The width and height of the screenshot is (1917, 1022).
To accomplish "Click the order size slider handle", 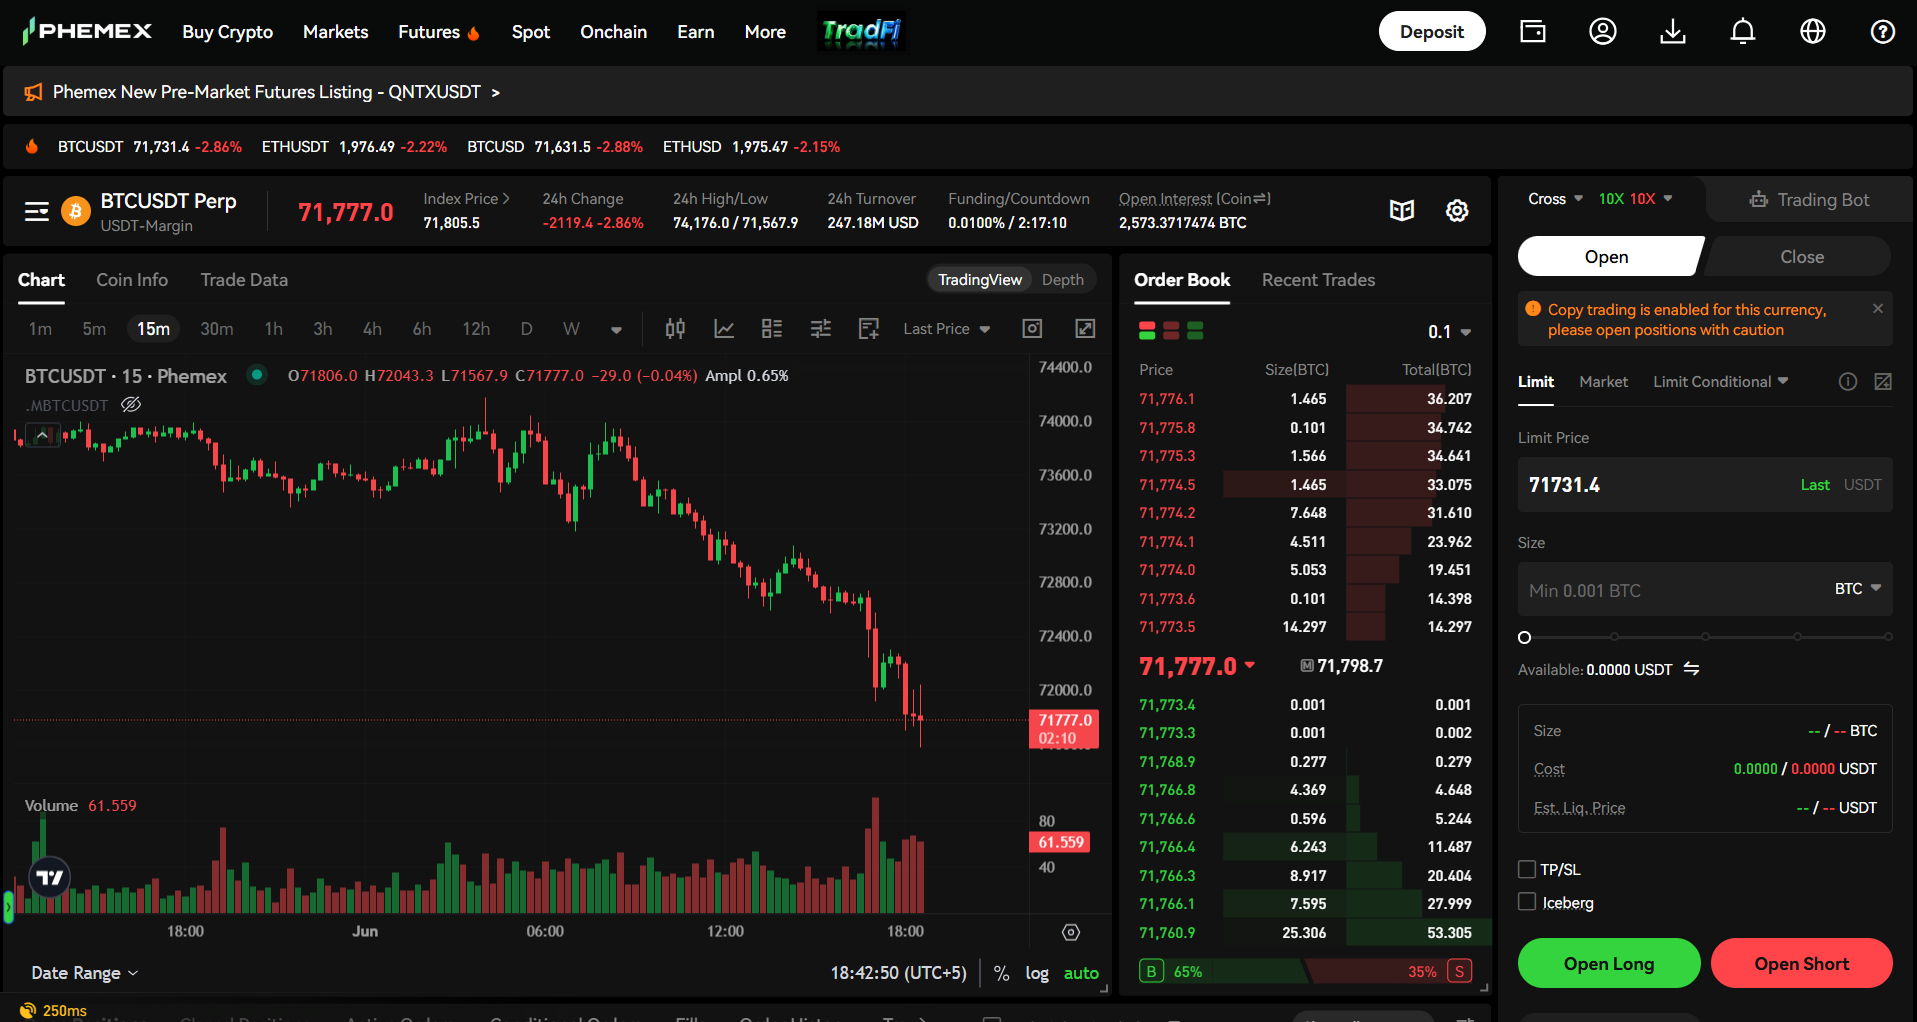I will [x=1524, y=637].
